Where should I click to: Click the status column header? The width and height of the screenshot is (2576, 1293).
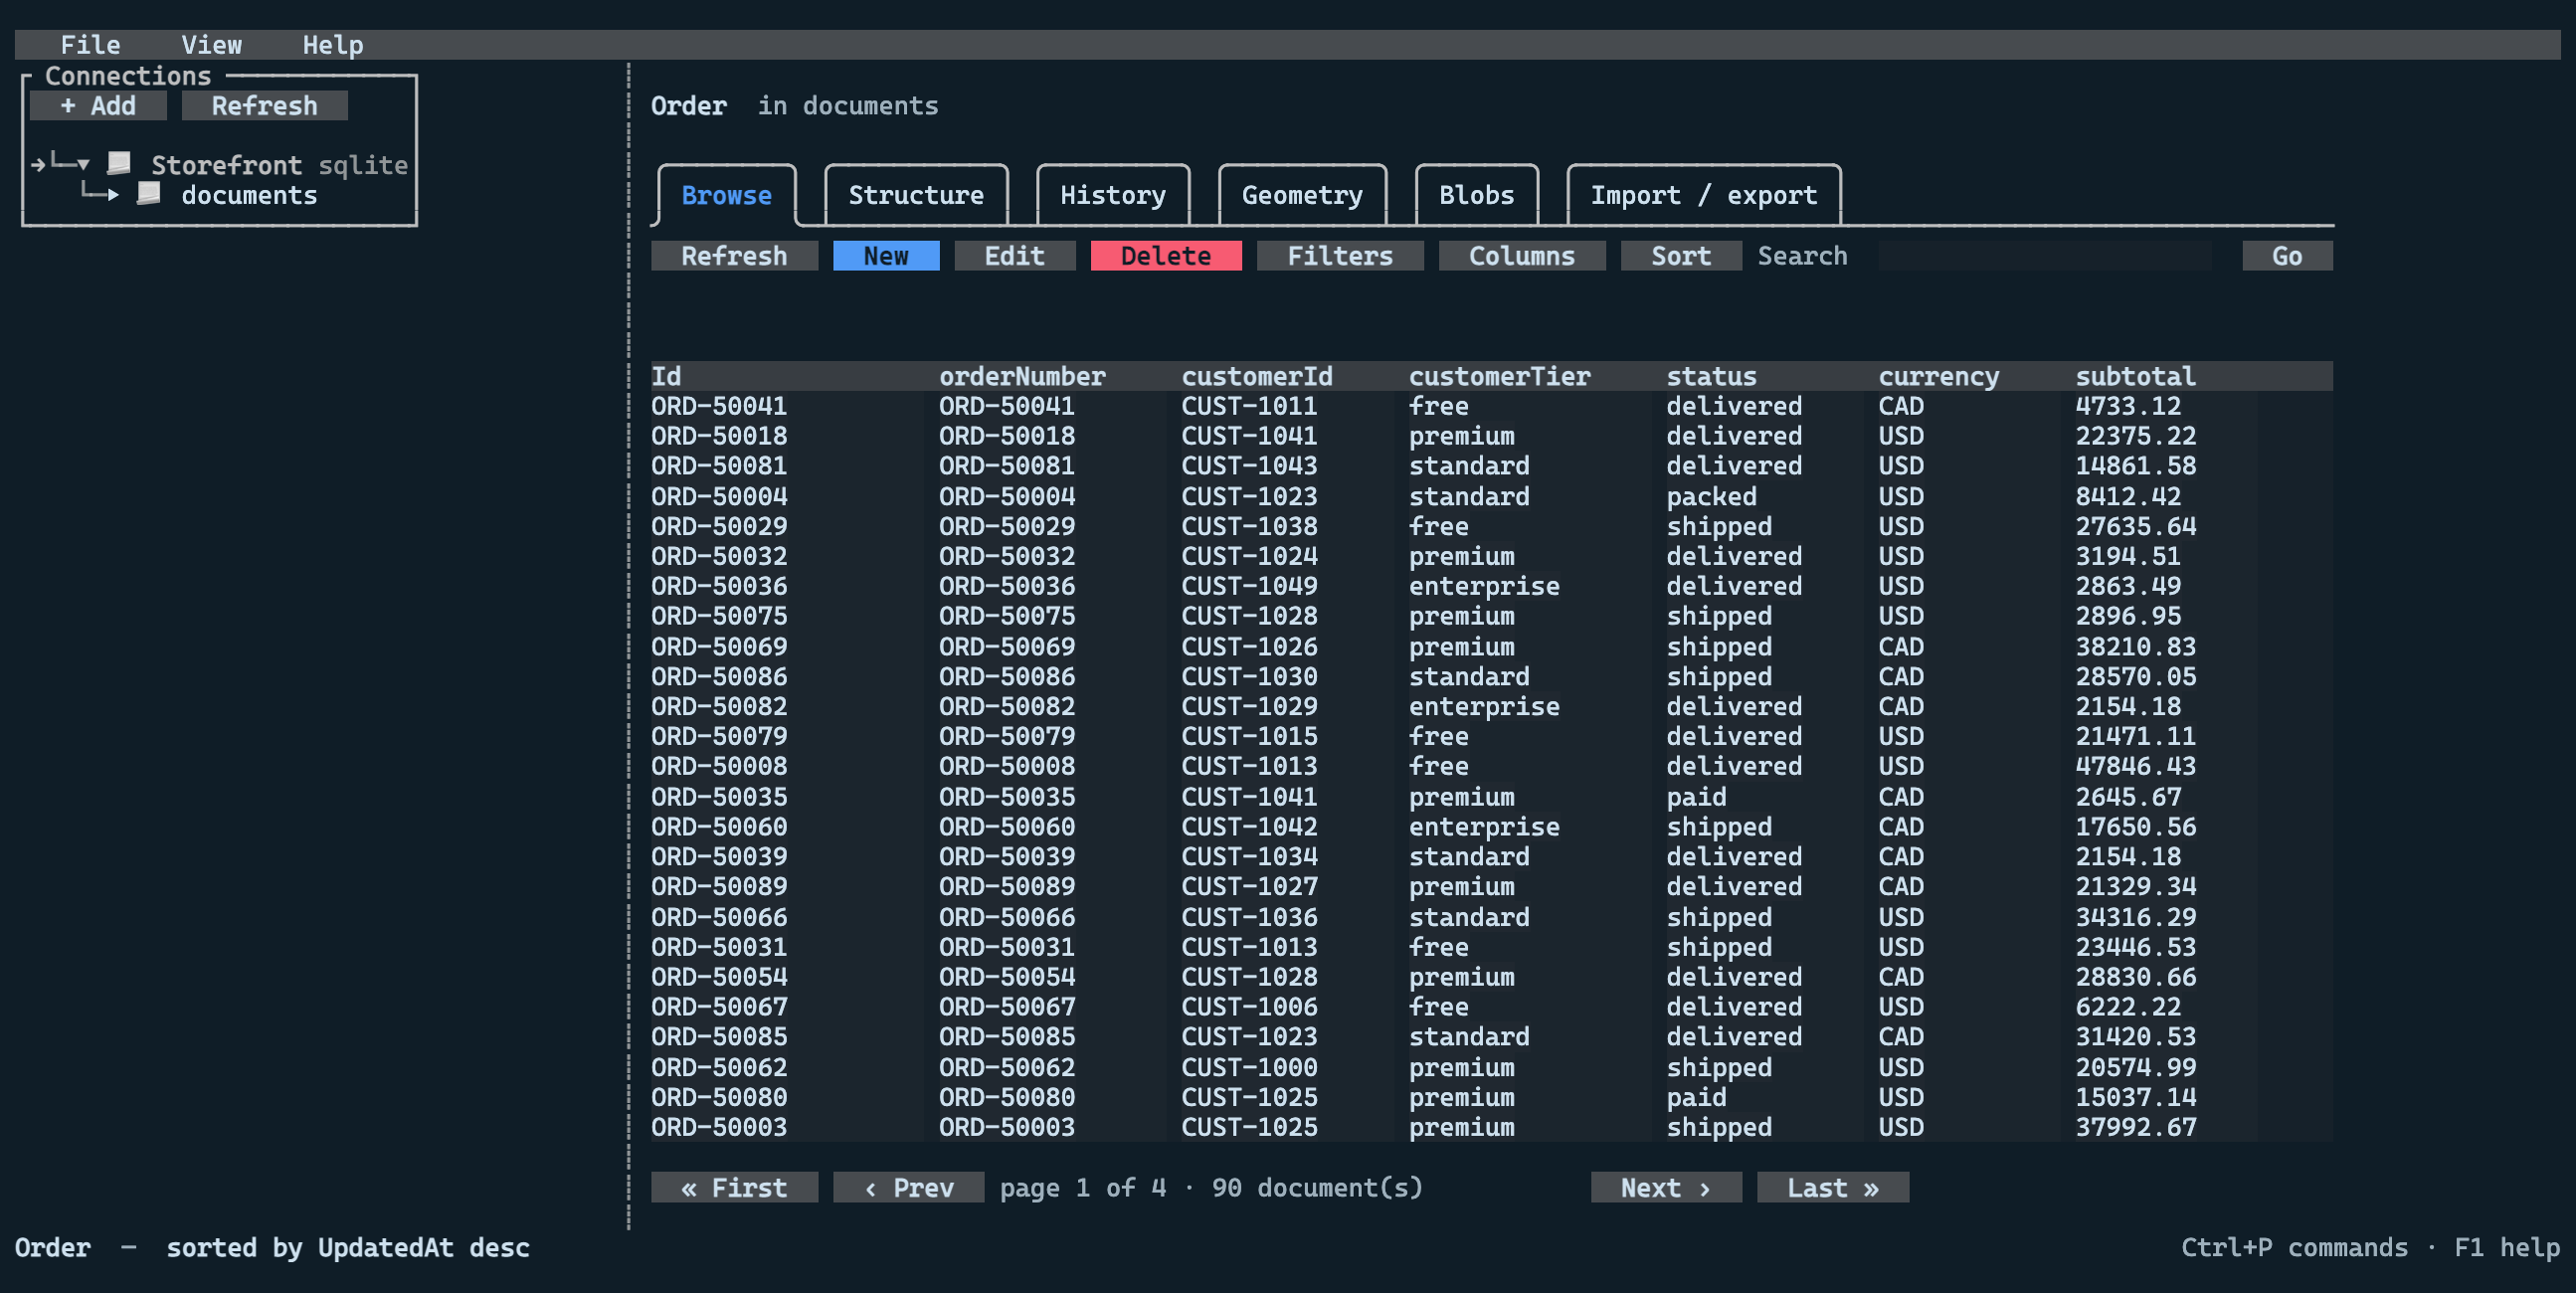1711,376
